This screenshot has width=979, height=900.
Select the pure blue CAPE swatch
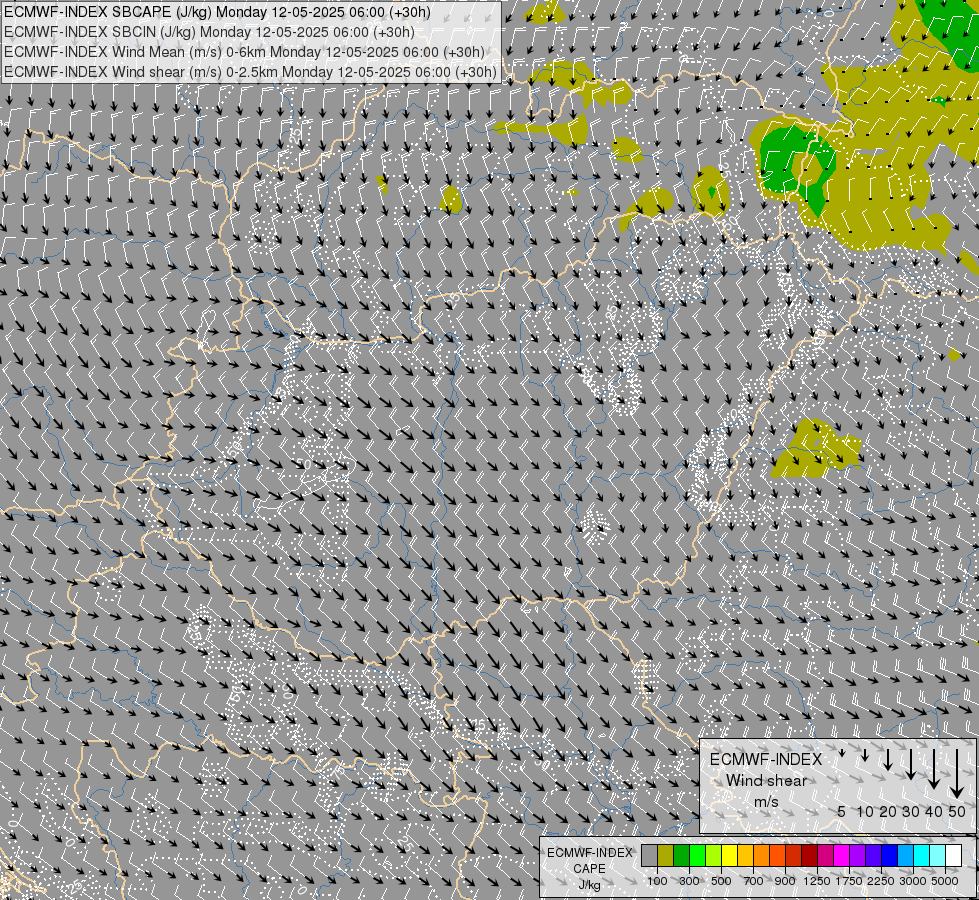pos(890,855)
